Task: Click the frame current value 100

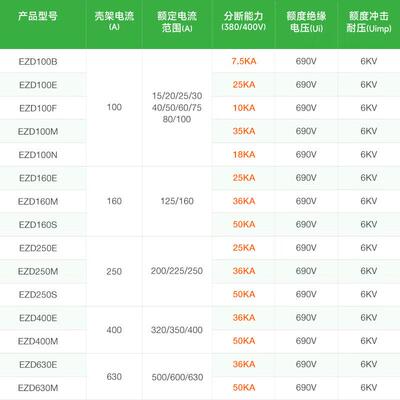Action: pyautogui.click(x=114, y=107)
